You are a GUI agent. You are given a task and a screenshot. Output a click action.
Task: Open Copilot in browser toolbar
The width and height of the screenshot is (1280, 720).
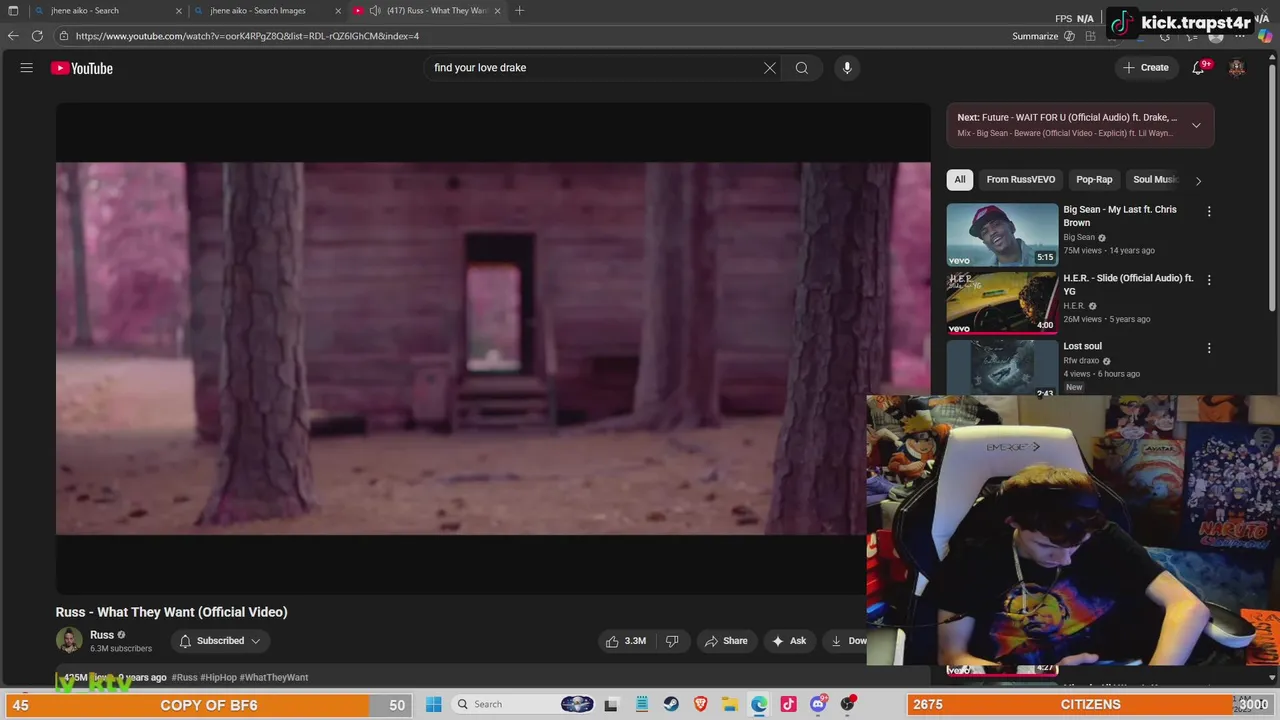click(1265, 36)
